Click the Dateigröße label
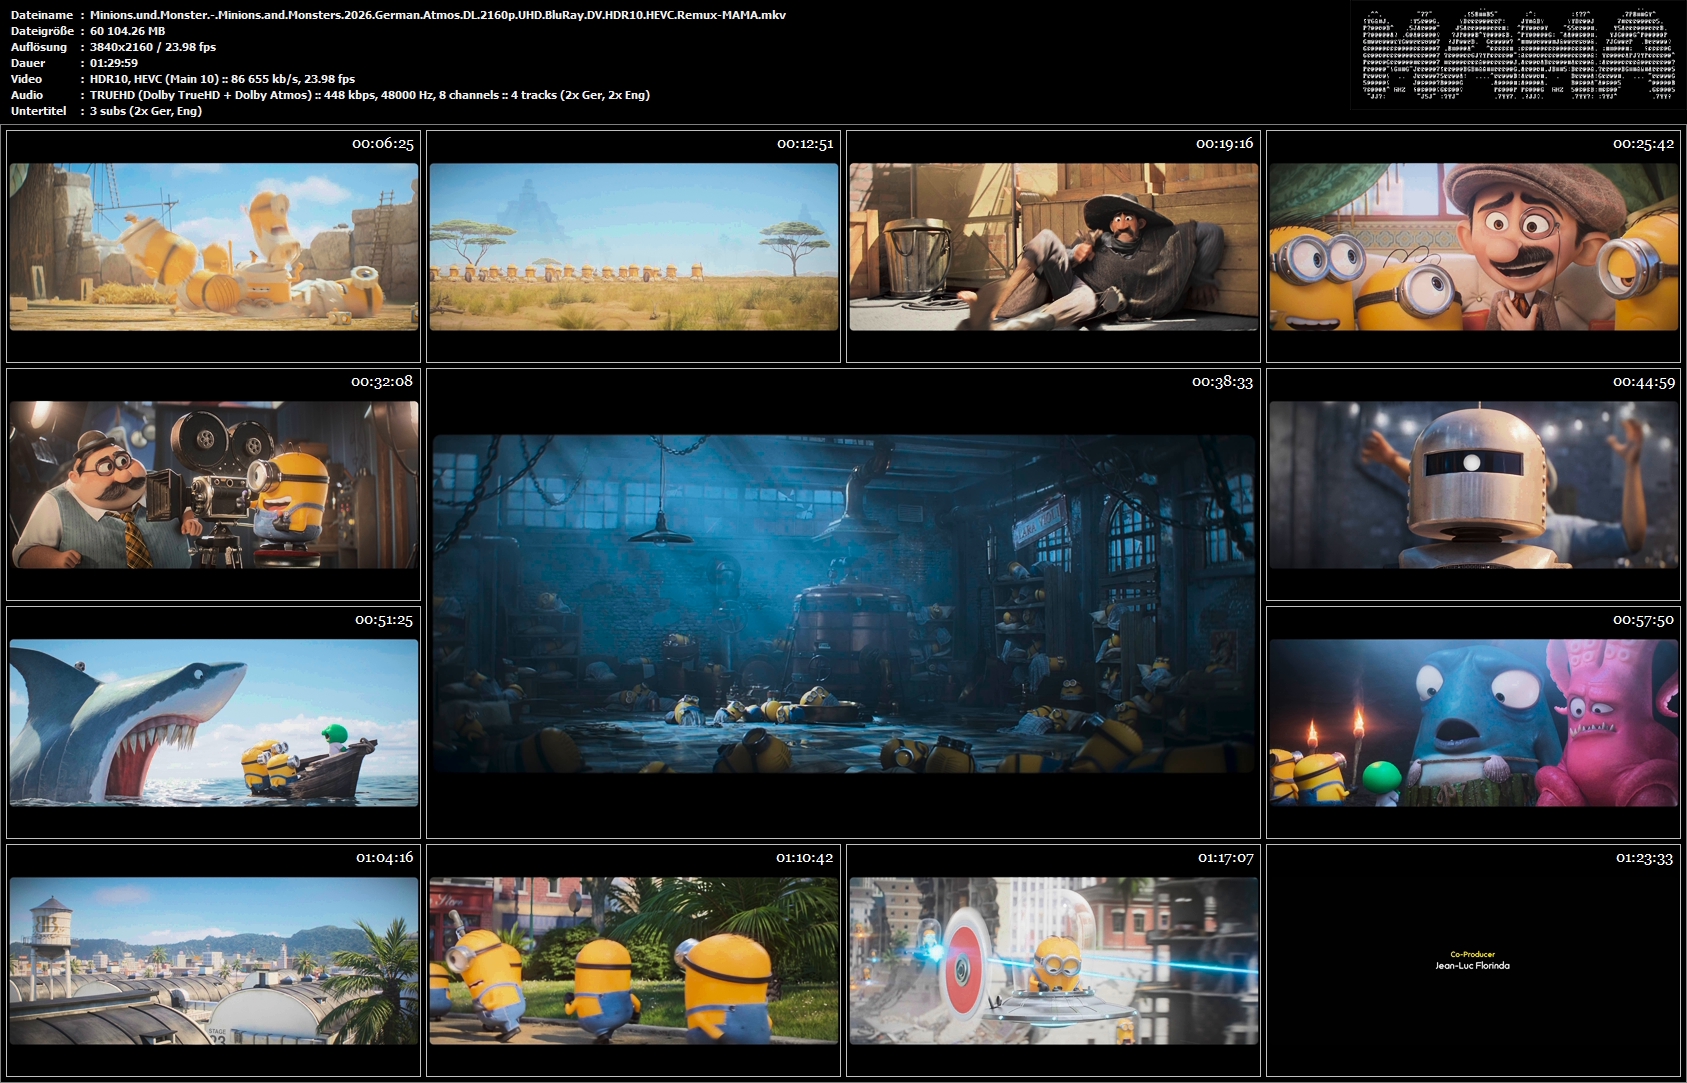Screen dimensions: 1687x1083 click(42, 31)
